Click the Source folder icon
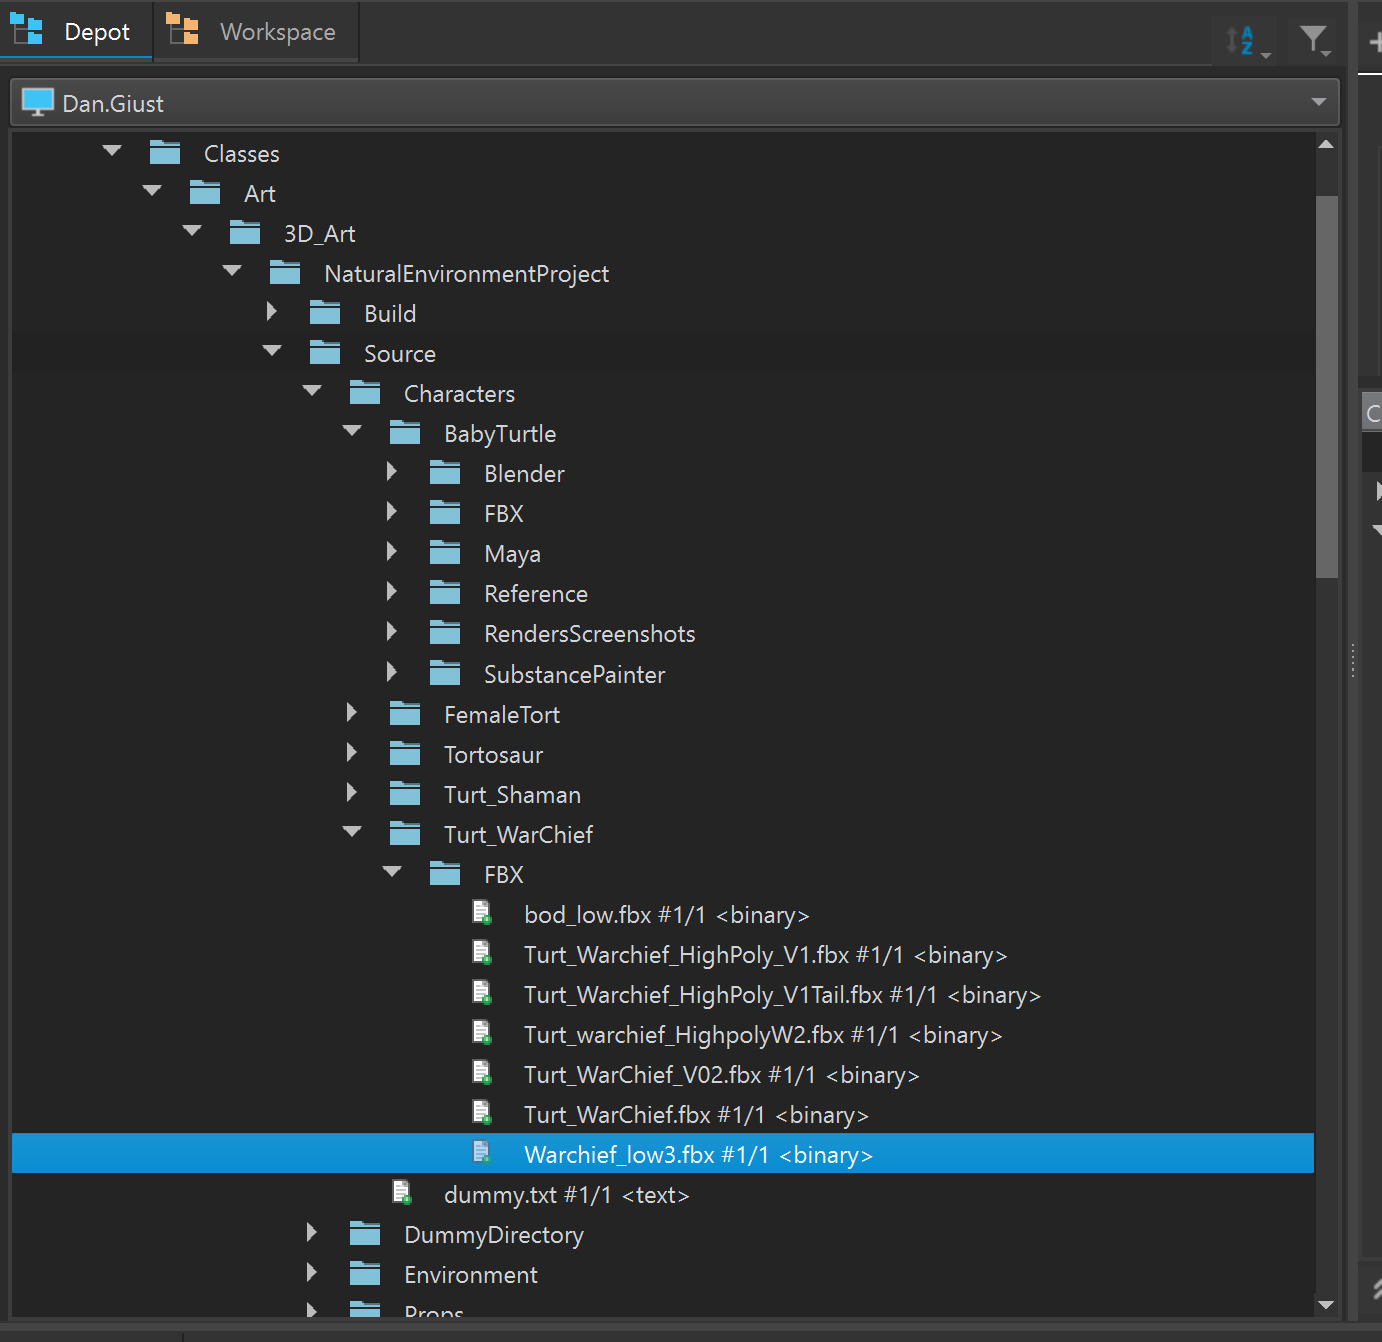The width and height of the screenshot is (1382, 1342). pos(325,353)
